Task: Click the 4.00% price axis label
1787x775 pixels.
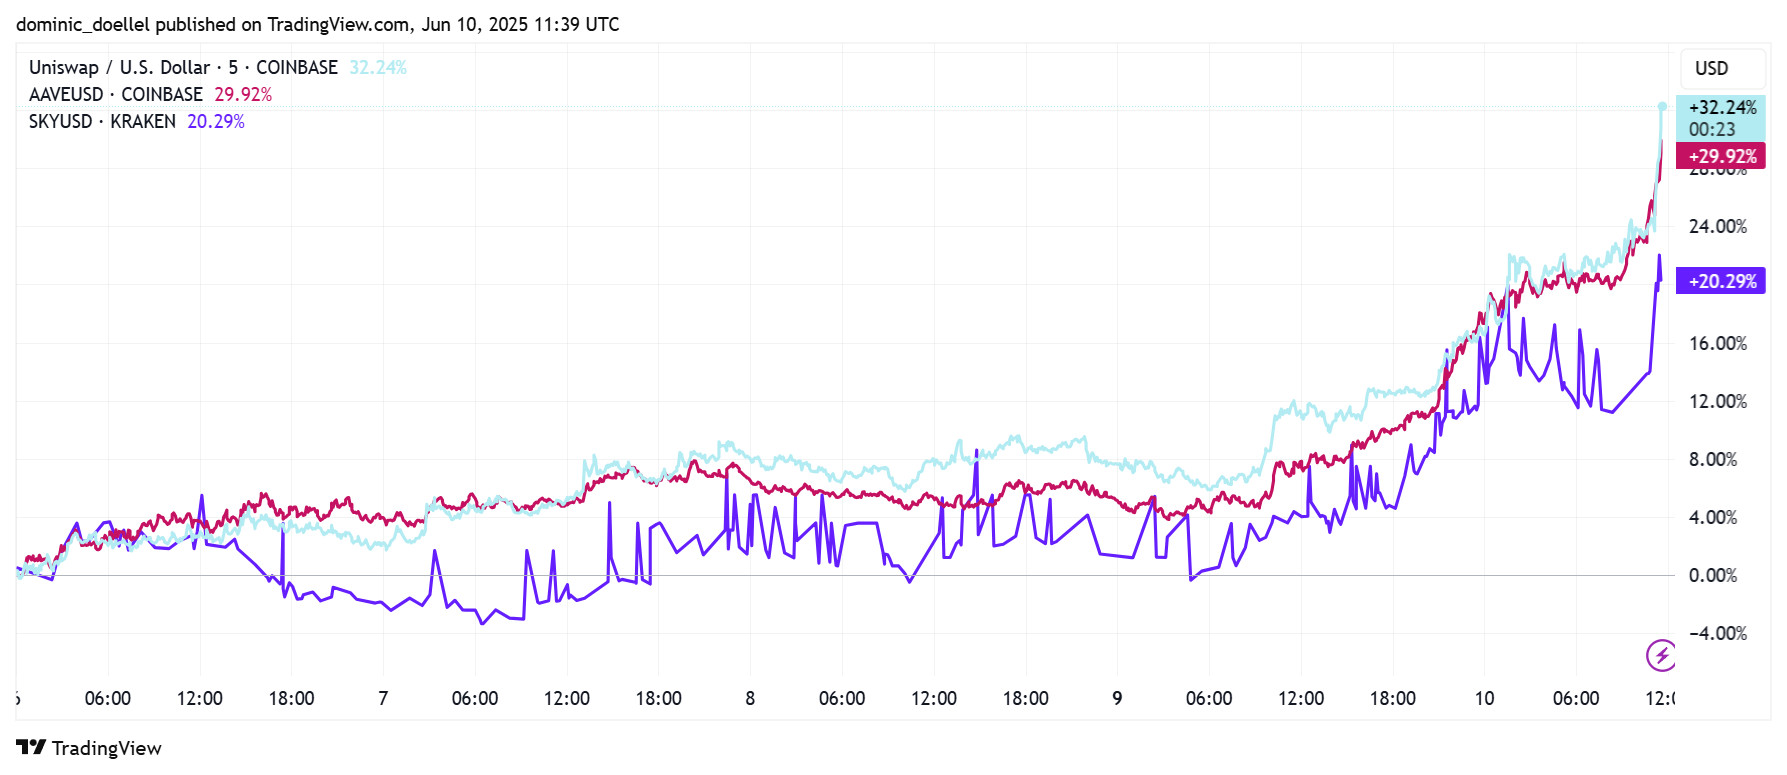Action: point(1713,517)
